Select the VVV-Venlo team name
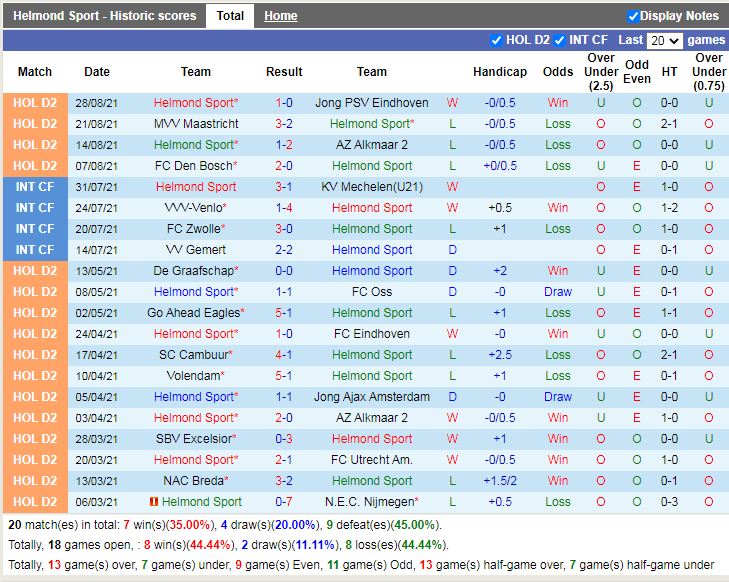The height and width of the screenshot is (582, 729). coord(196,208)
